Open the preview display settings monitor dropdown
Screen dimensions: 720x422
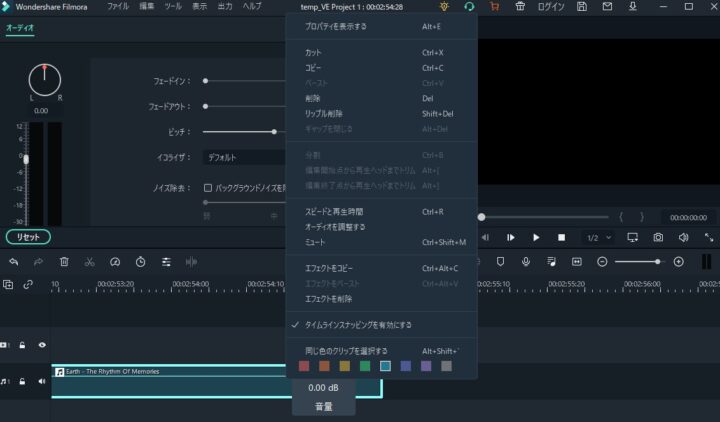(633, 237)
